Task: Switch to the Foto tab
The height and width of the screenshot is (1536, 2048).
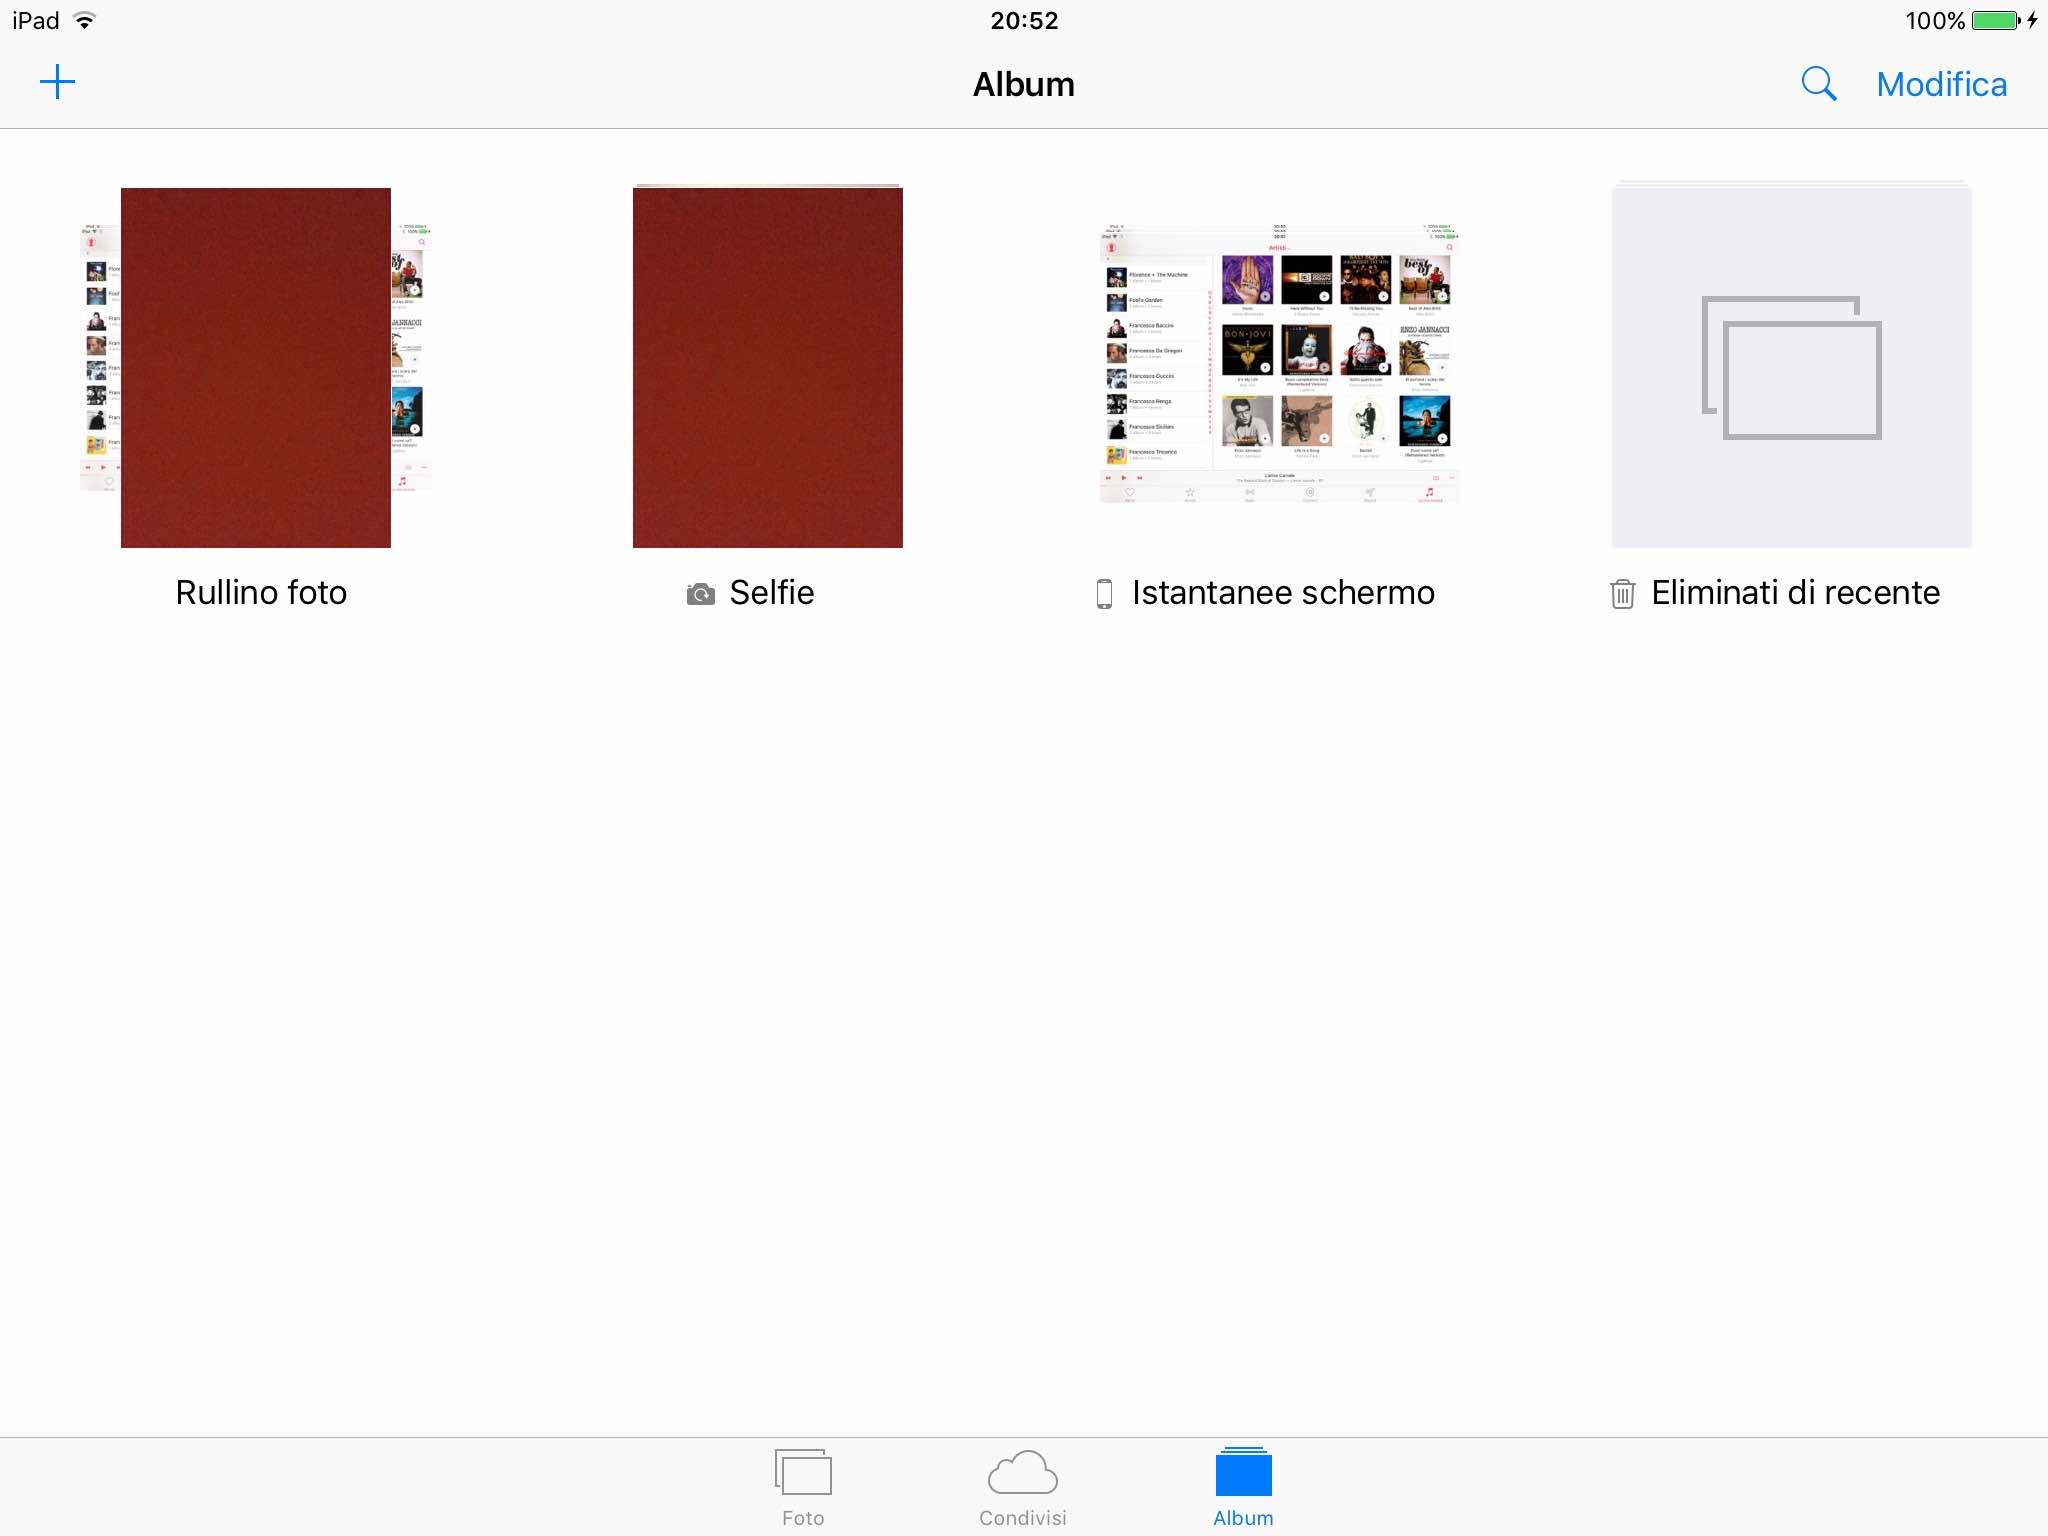Action: tap(803, 1487)
